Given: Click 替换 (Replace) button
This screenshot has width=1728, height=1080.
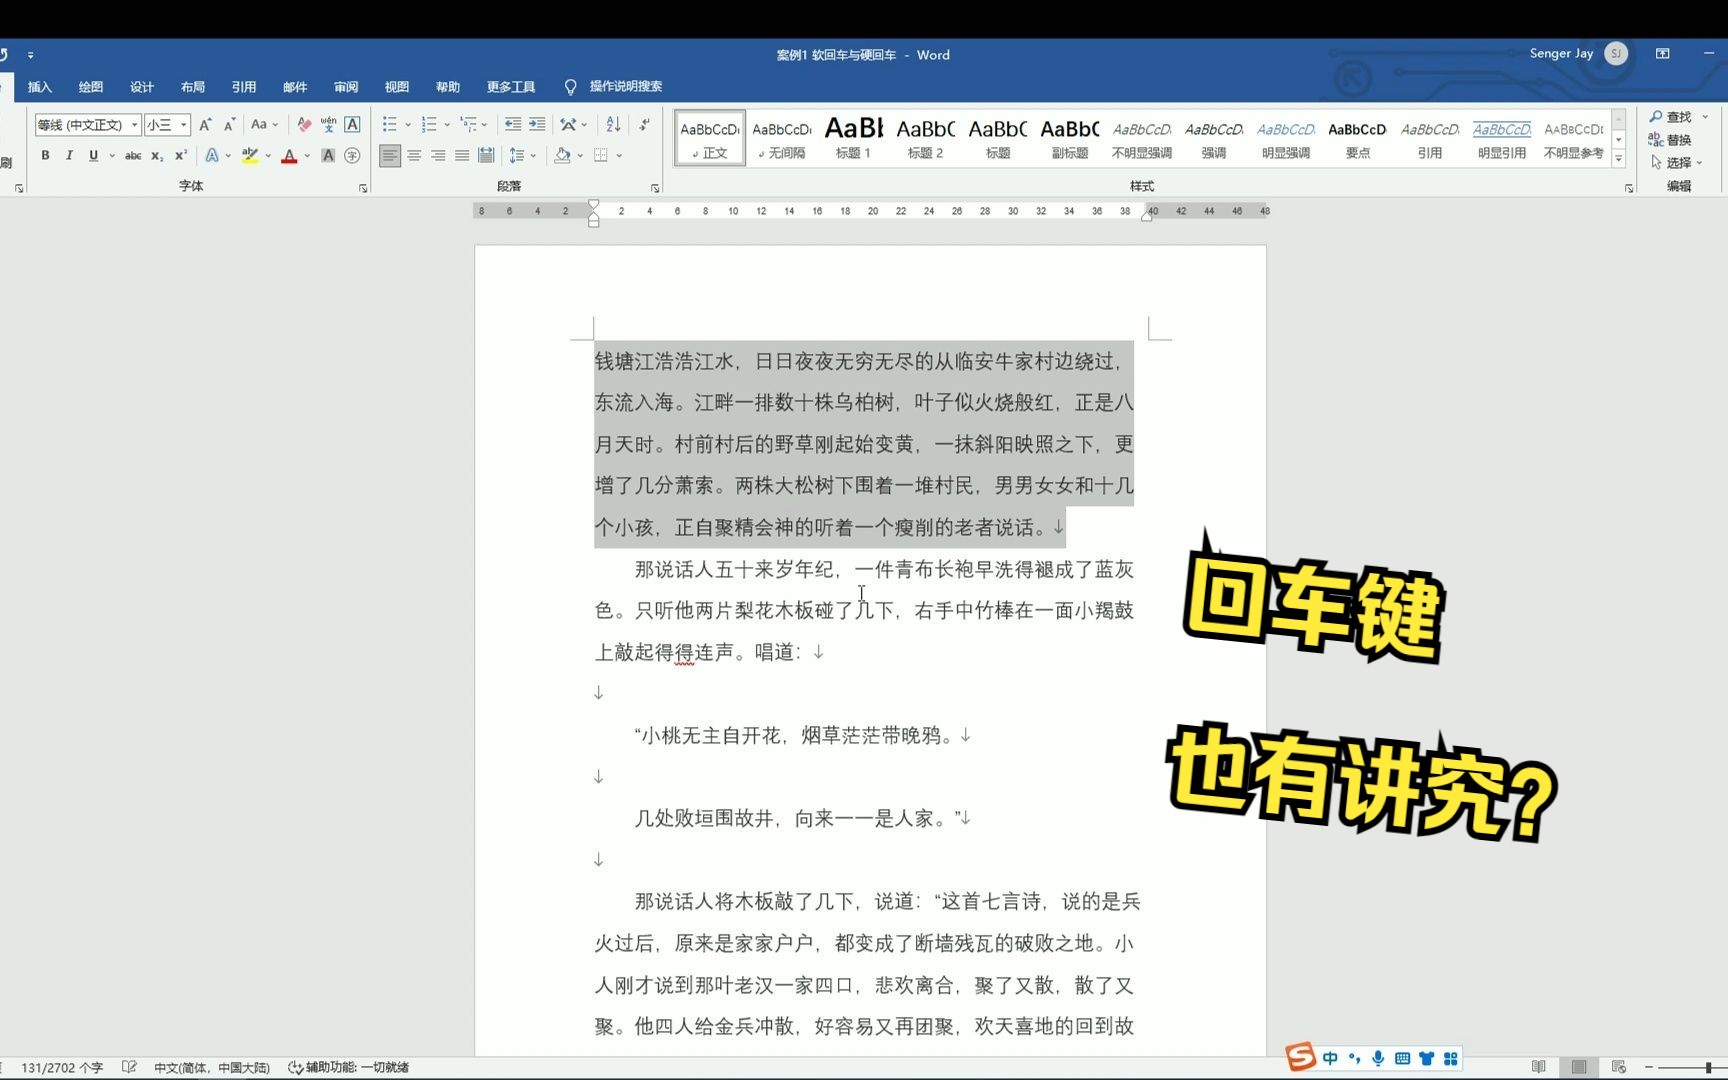Looking at the screenshot, I should pos(1671,140).
